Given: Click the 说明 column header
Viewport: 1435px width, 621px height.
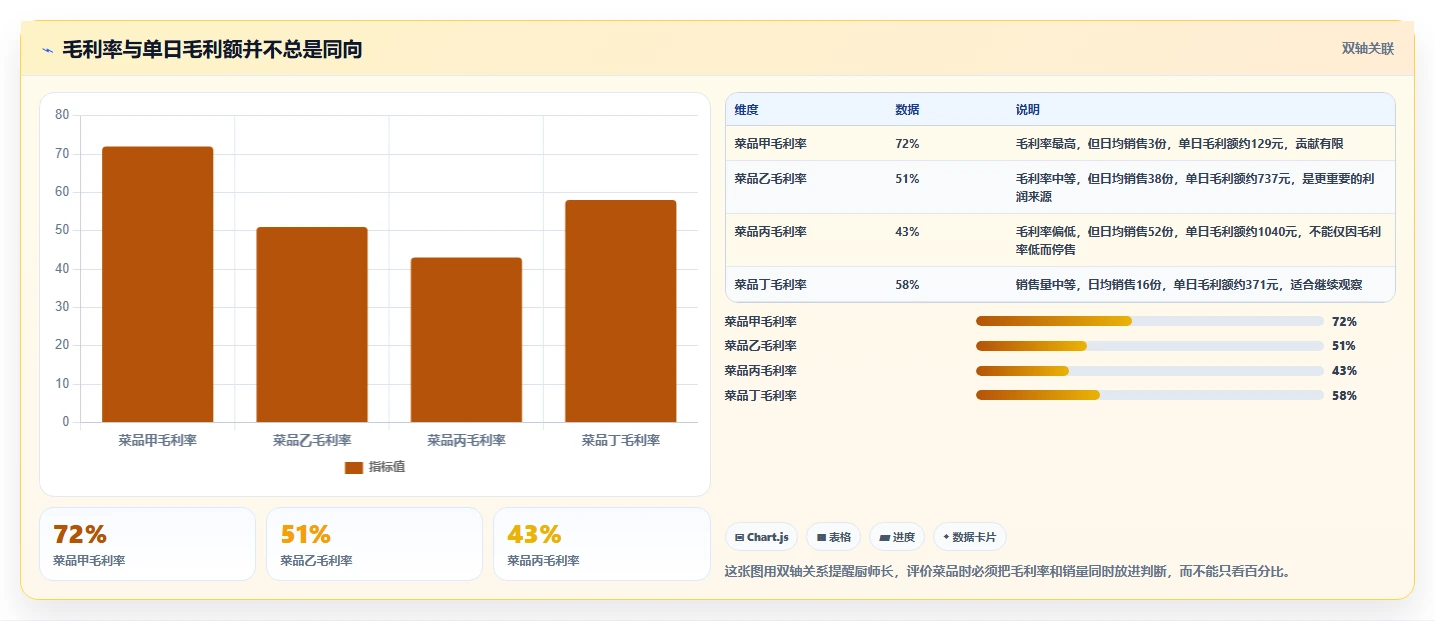Looking at the screenshot, I should pyautogui.click(x=1028, y=110).
